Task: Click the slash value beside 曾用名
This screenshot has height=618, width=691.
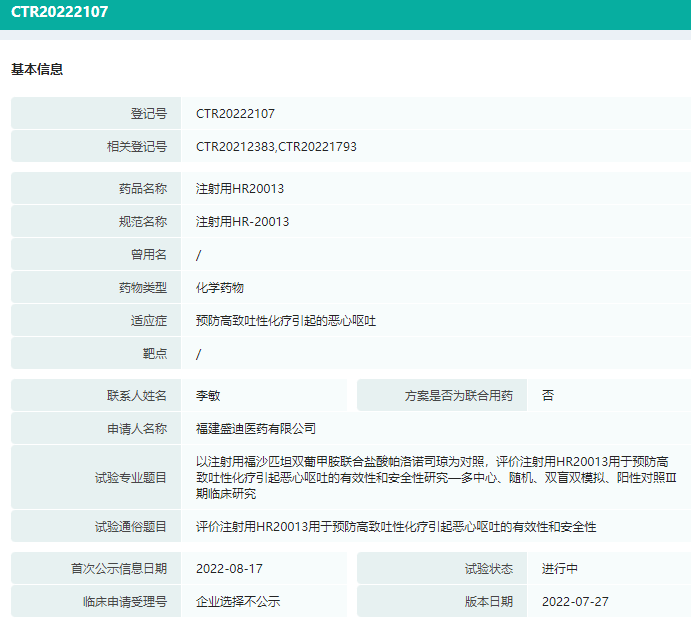Action: (199, 255)
